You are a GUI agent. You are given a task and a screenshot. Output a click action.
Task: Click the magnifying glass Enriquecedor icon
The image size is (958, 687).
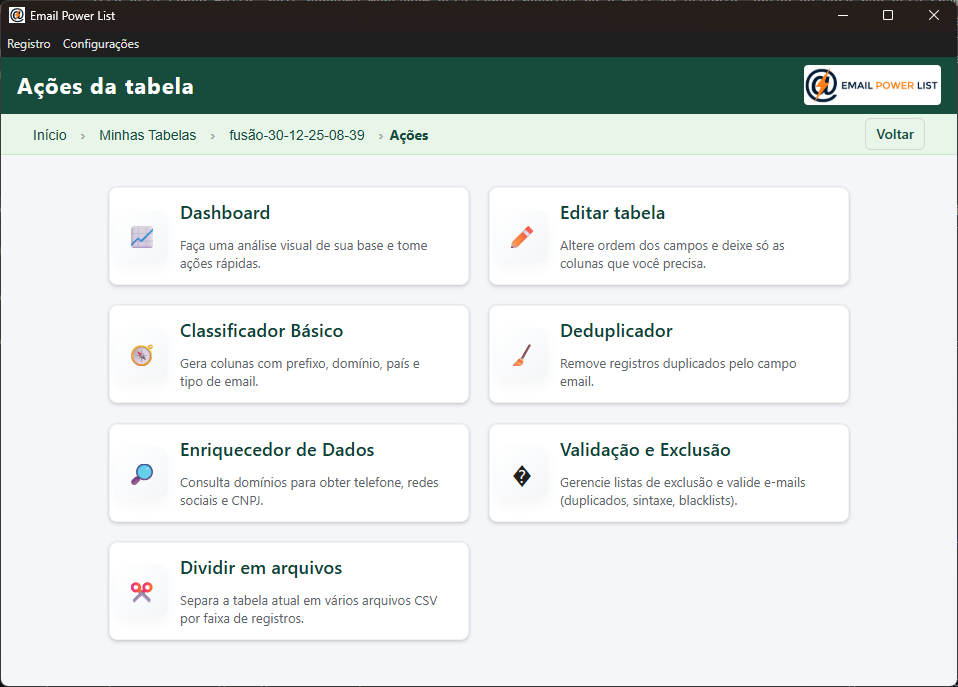(142, 474)
